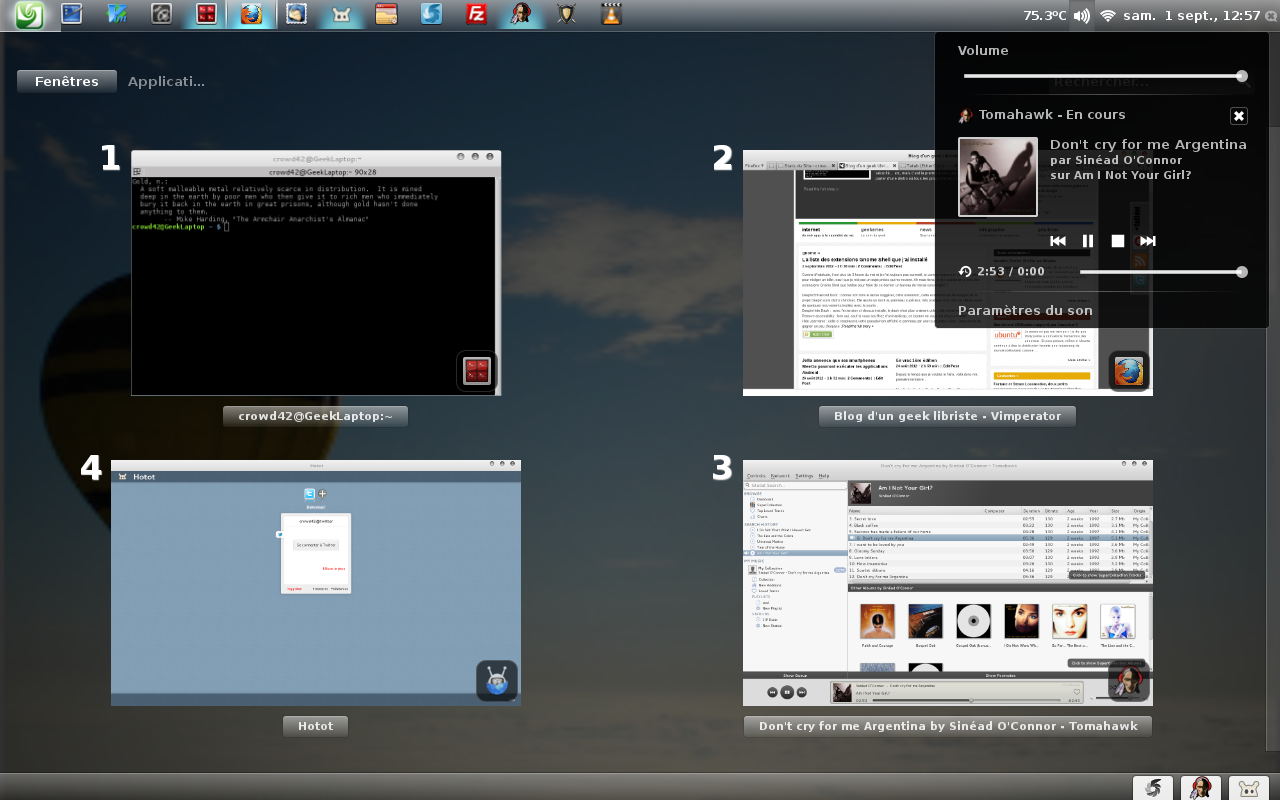Viewport: 1280px width, 800px height.
Task: Open the shield app icon in the panel
Action: point(567,14)
